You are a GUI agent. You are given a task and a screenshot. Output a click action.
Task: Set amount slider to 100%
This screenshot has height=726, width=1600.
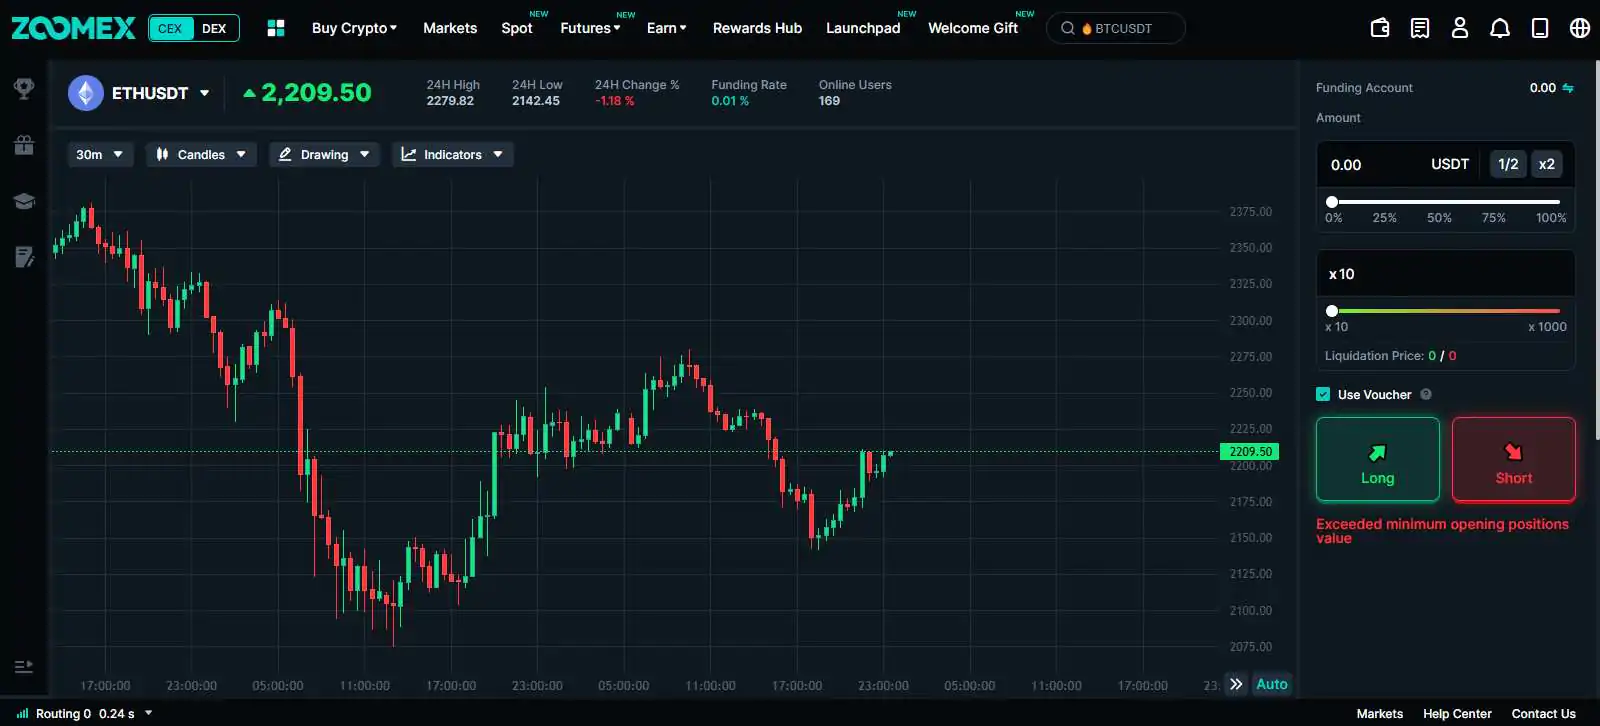point(1551,217)
